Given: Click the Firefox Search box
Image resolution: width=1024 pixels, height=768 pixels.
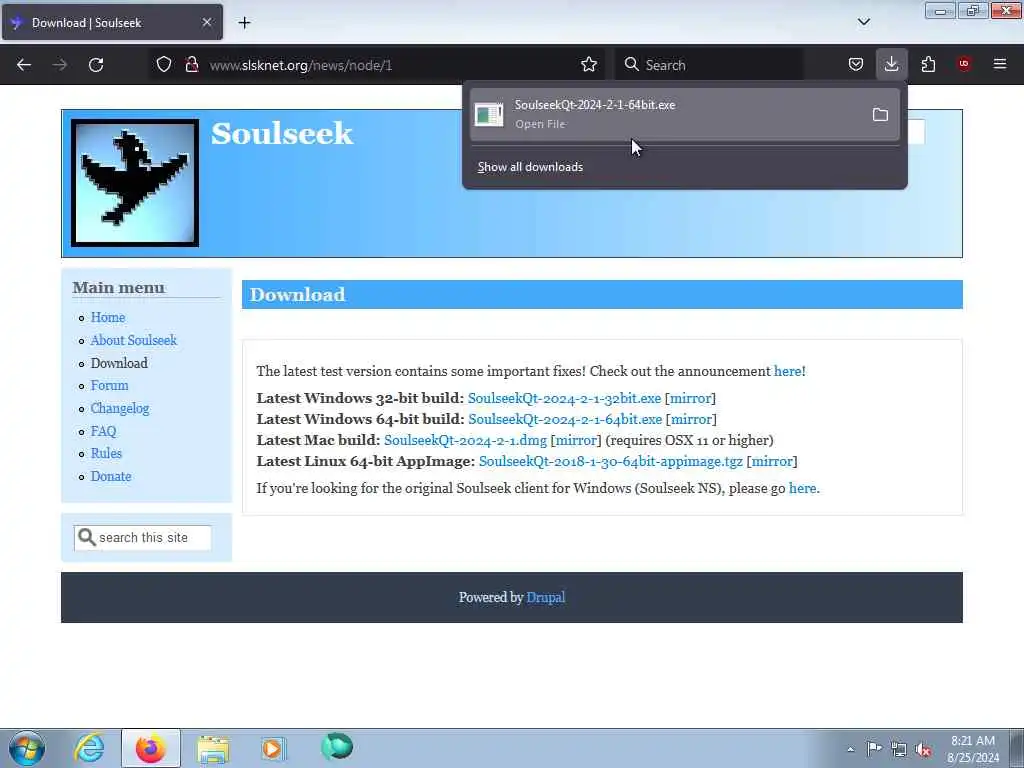Looking at the screenshot, I should (x=709, y=65).
